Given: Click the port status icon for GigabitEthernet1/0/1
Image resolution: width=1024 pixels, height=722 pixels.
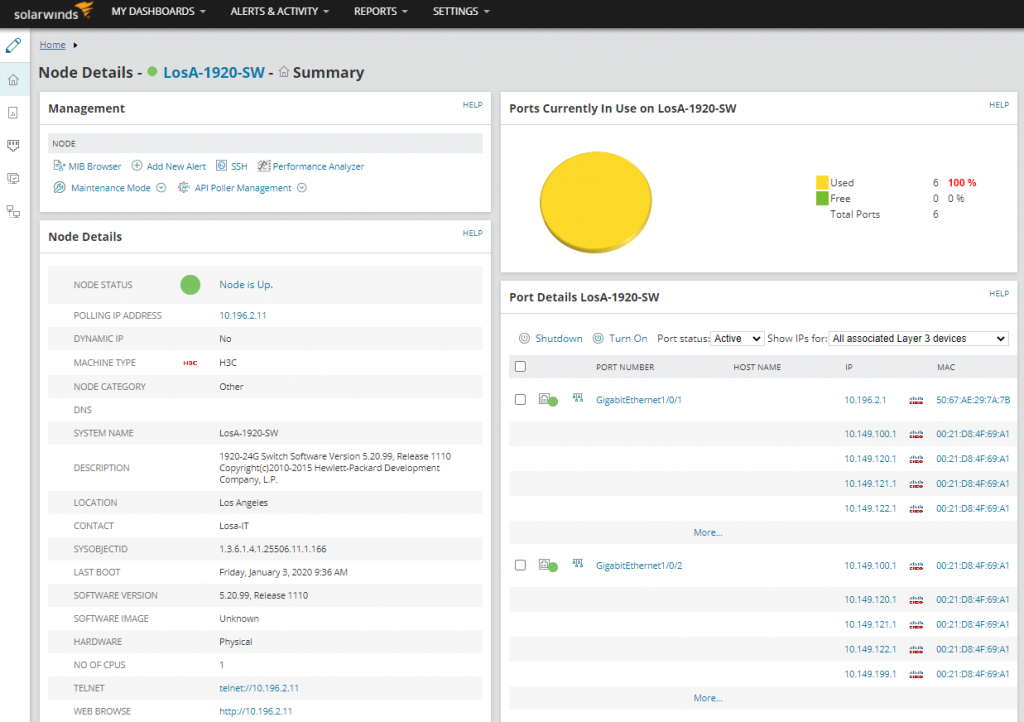Looking at the screenshot, I should [548, 400].
